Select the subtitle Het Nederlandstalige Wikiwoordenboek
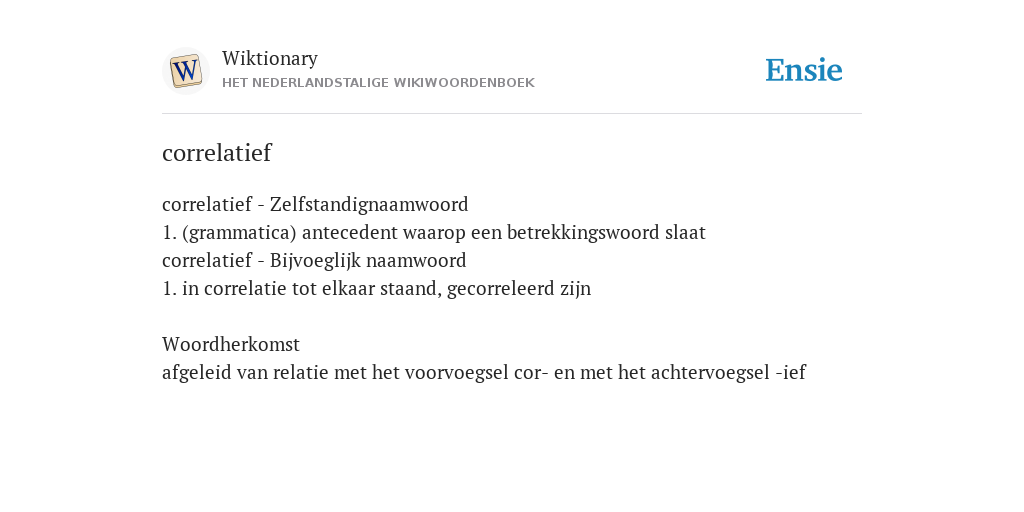Screen dimensions: 1024x512 click(378, 83)
